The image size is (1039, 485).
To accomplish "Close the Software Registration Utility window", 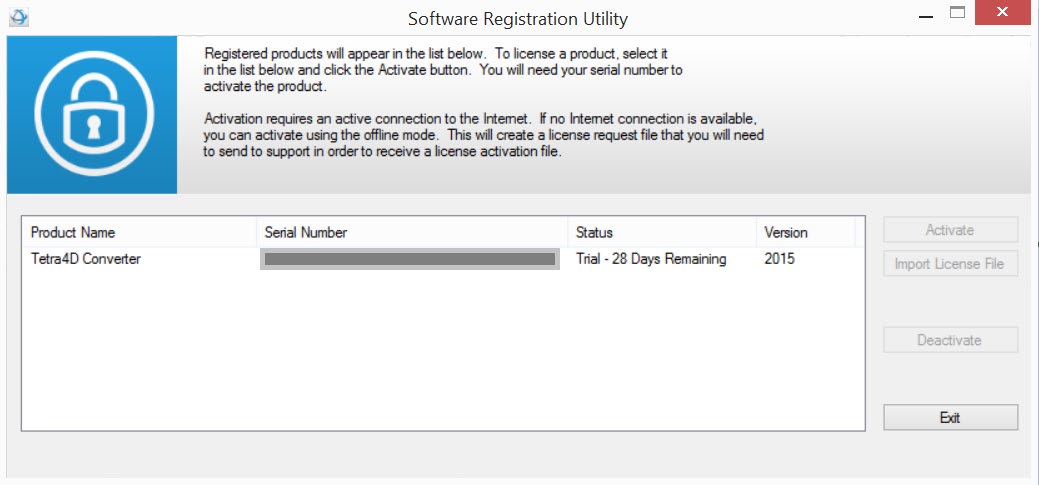I will [x=1003, y=13].
